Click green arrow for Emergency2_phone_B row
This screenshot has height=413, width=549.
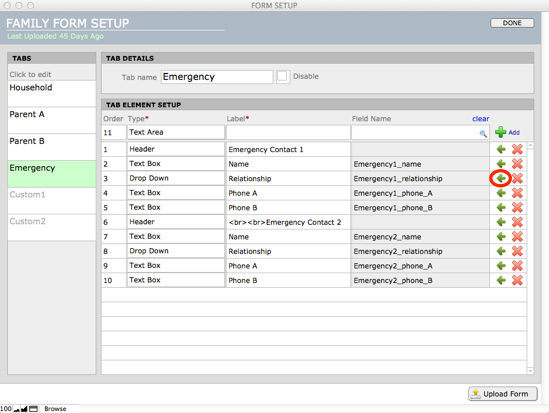click(x=501, y=280)
